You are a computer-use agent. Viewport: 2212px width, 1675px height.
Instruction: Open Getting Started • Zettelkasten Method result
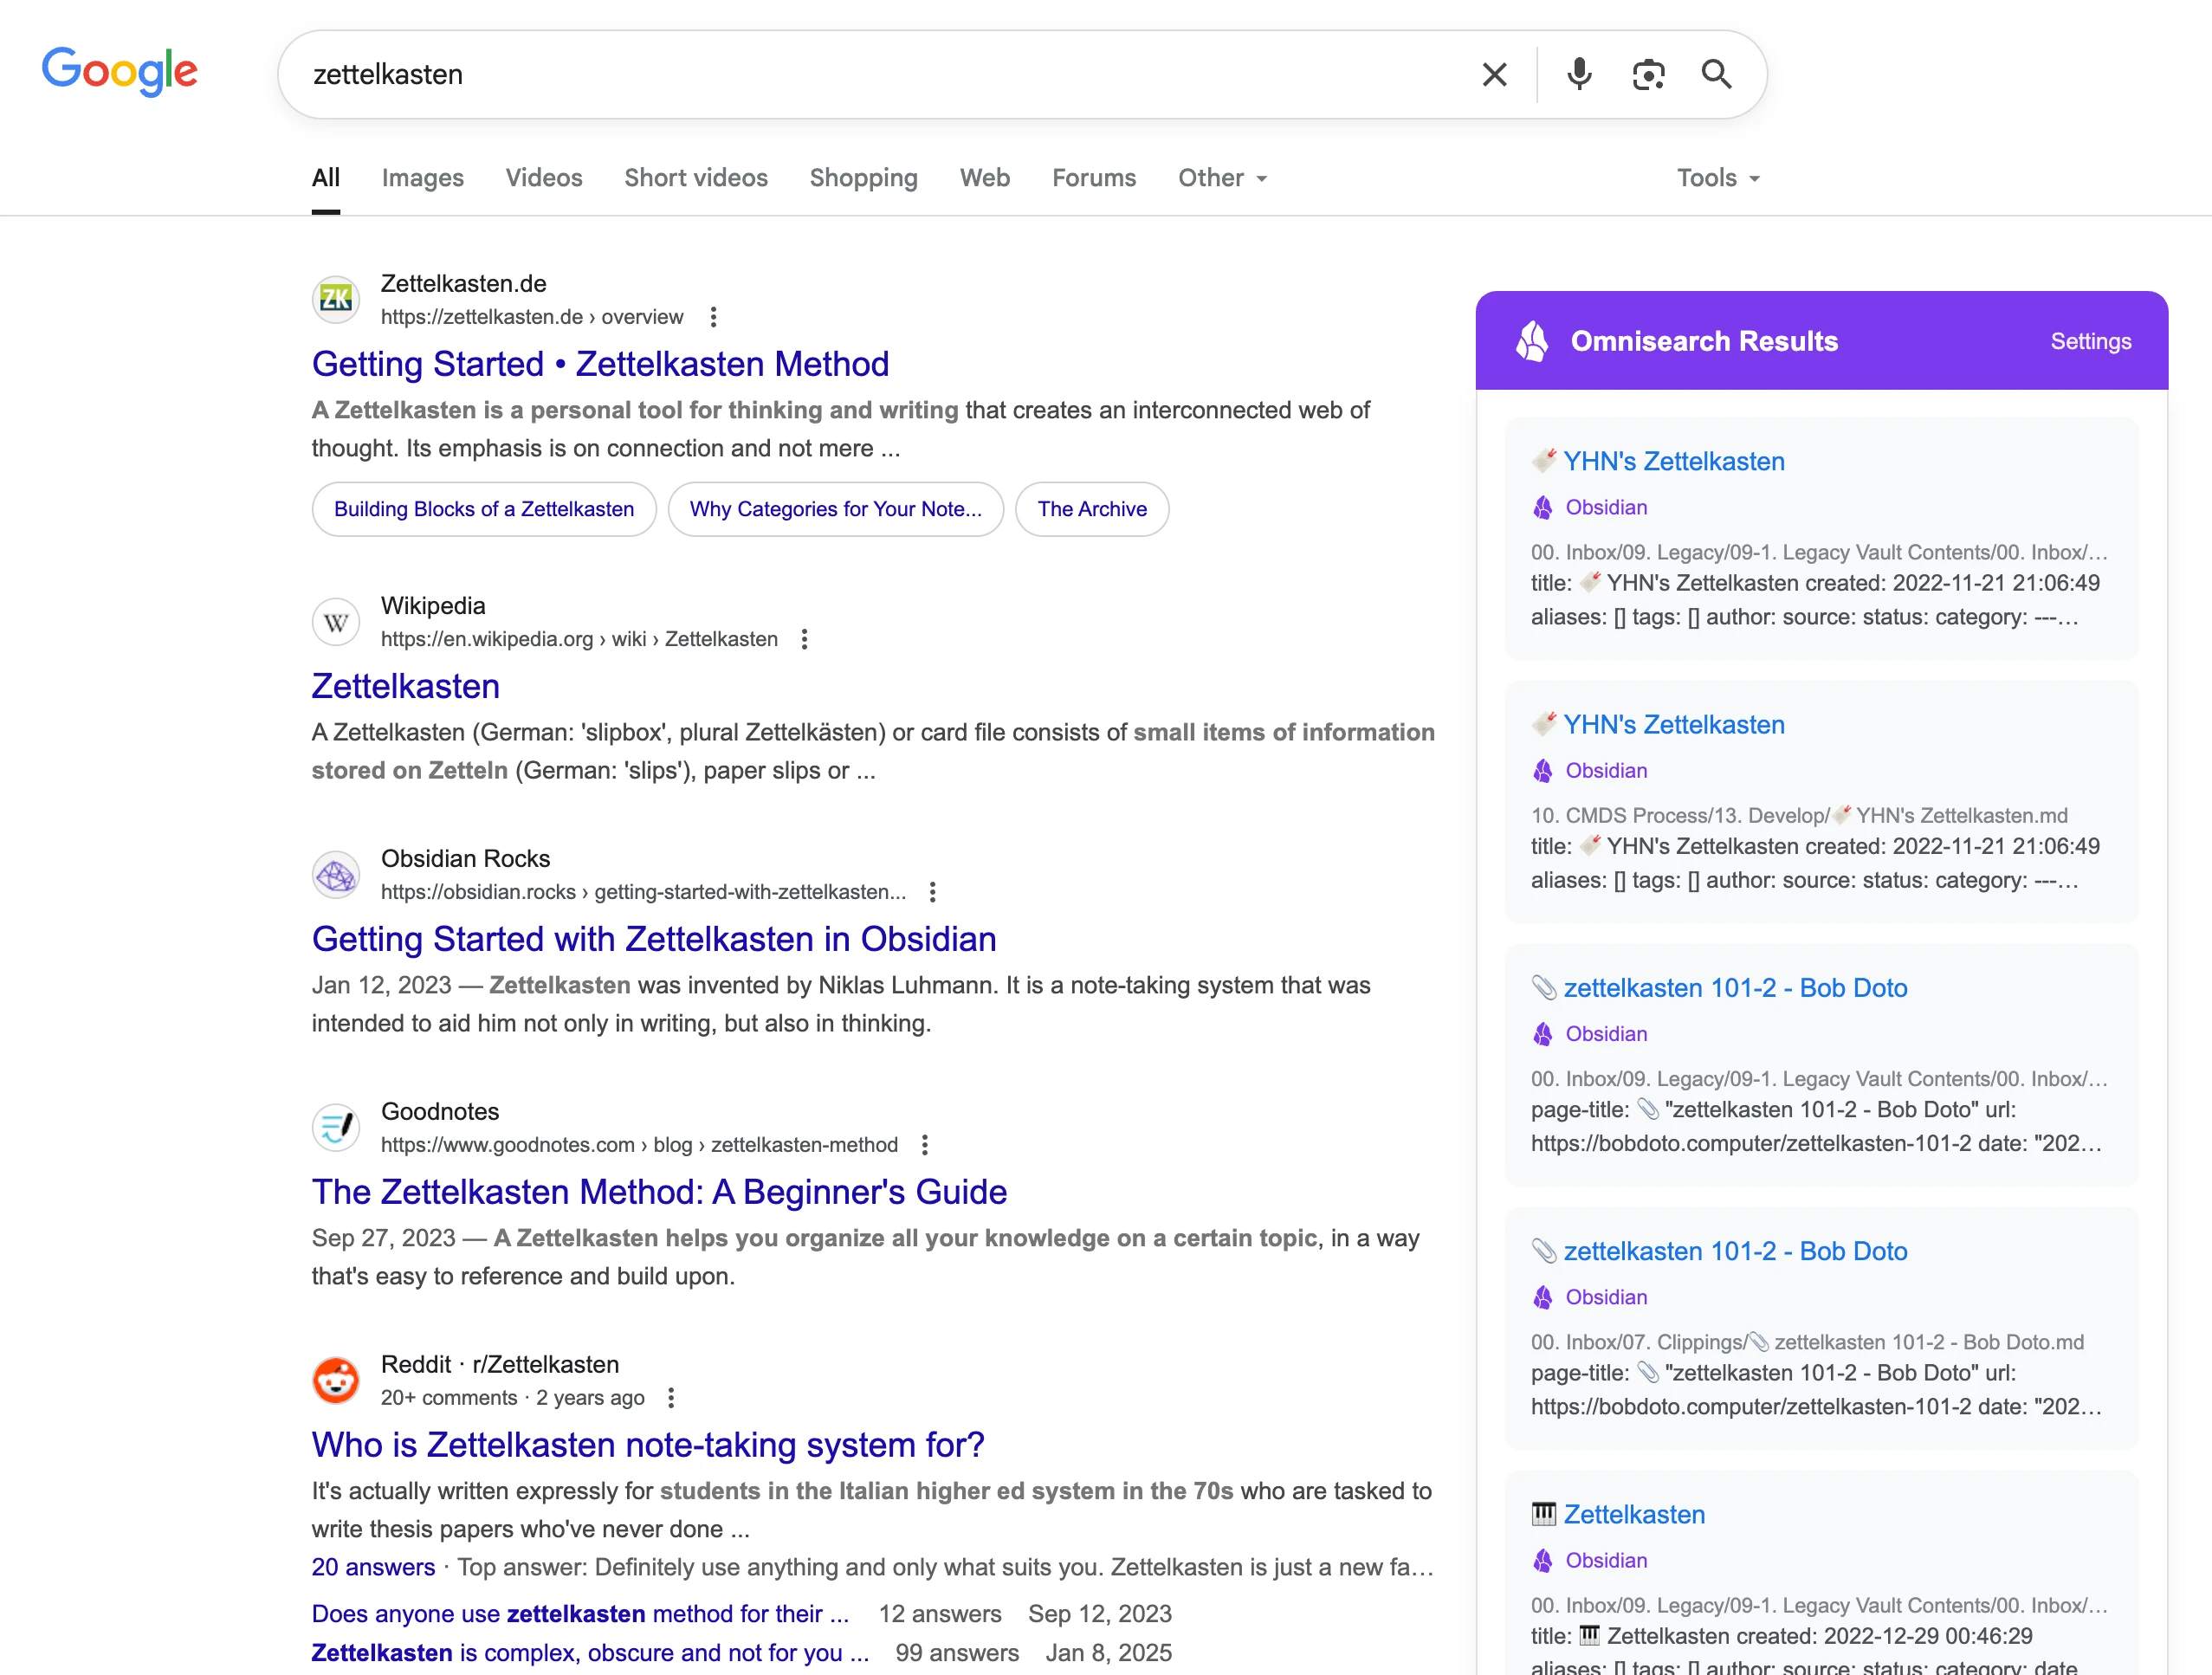pyautogui.click(x=600, y=364)
